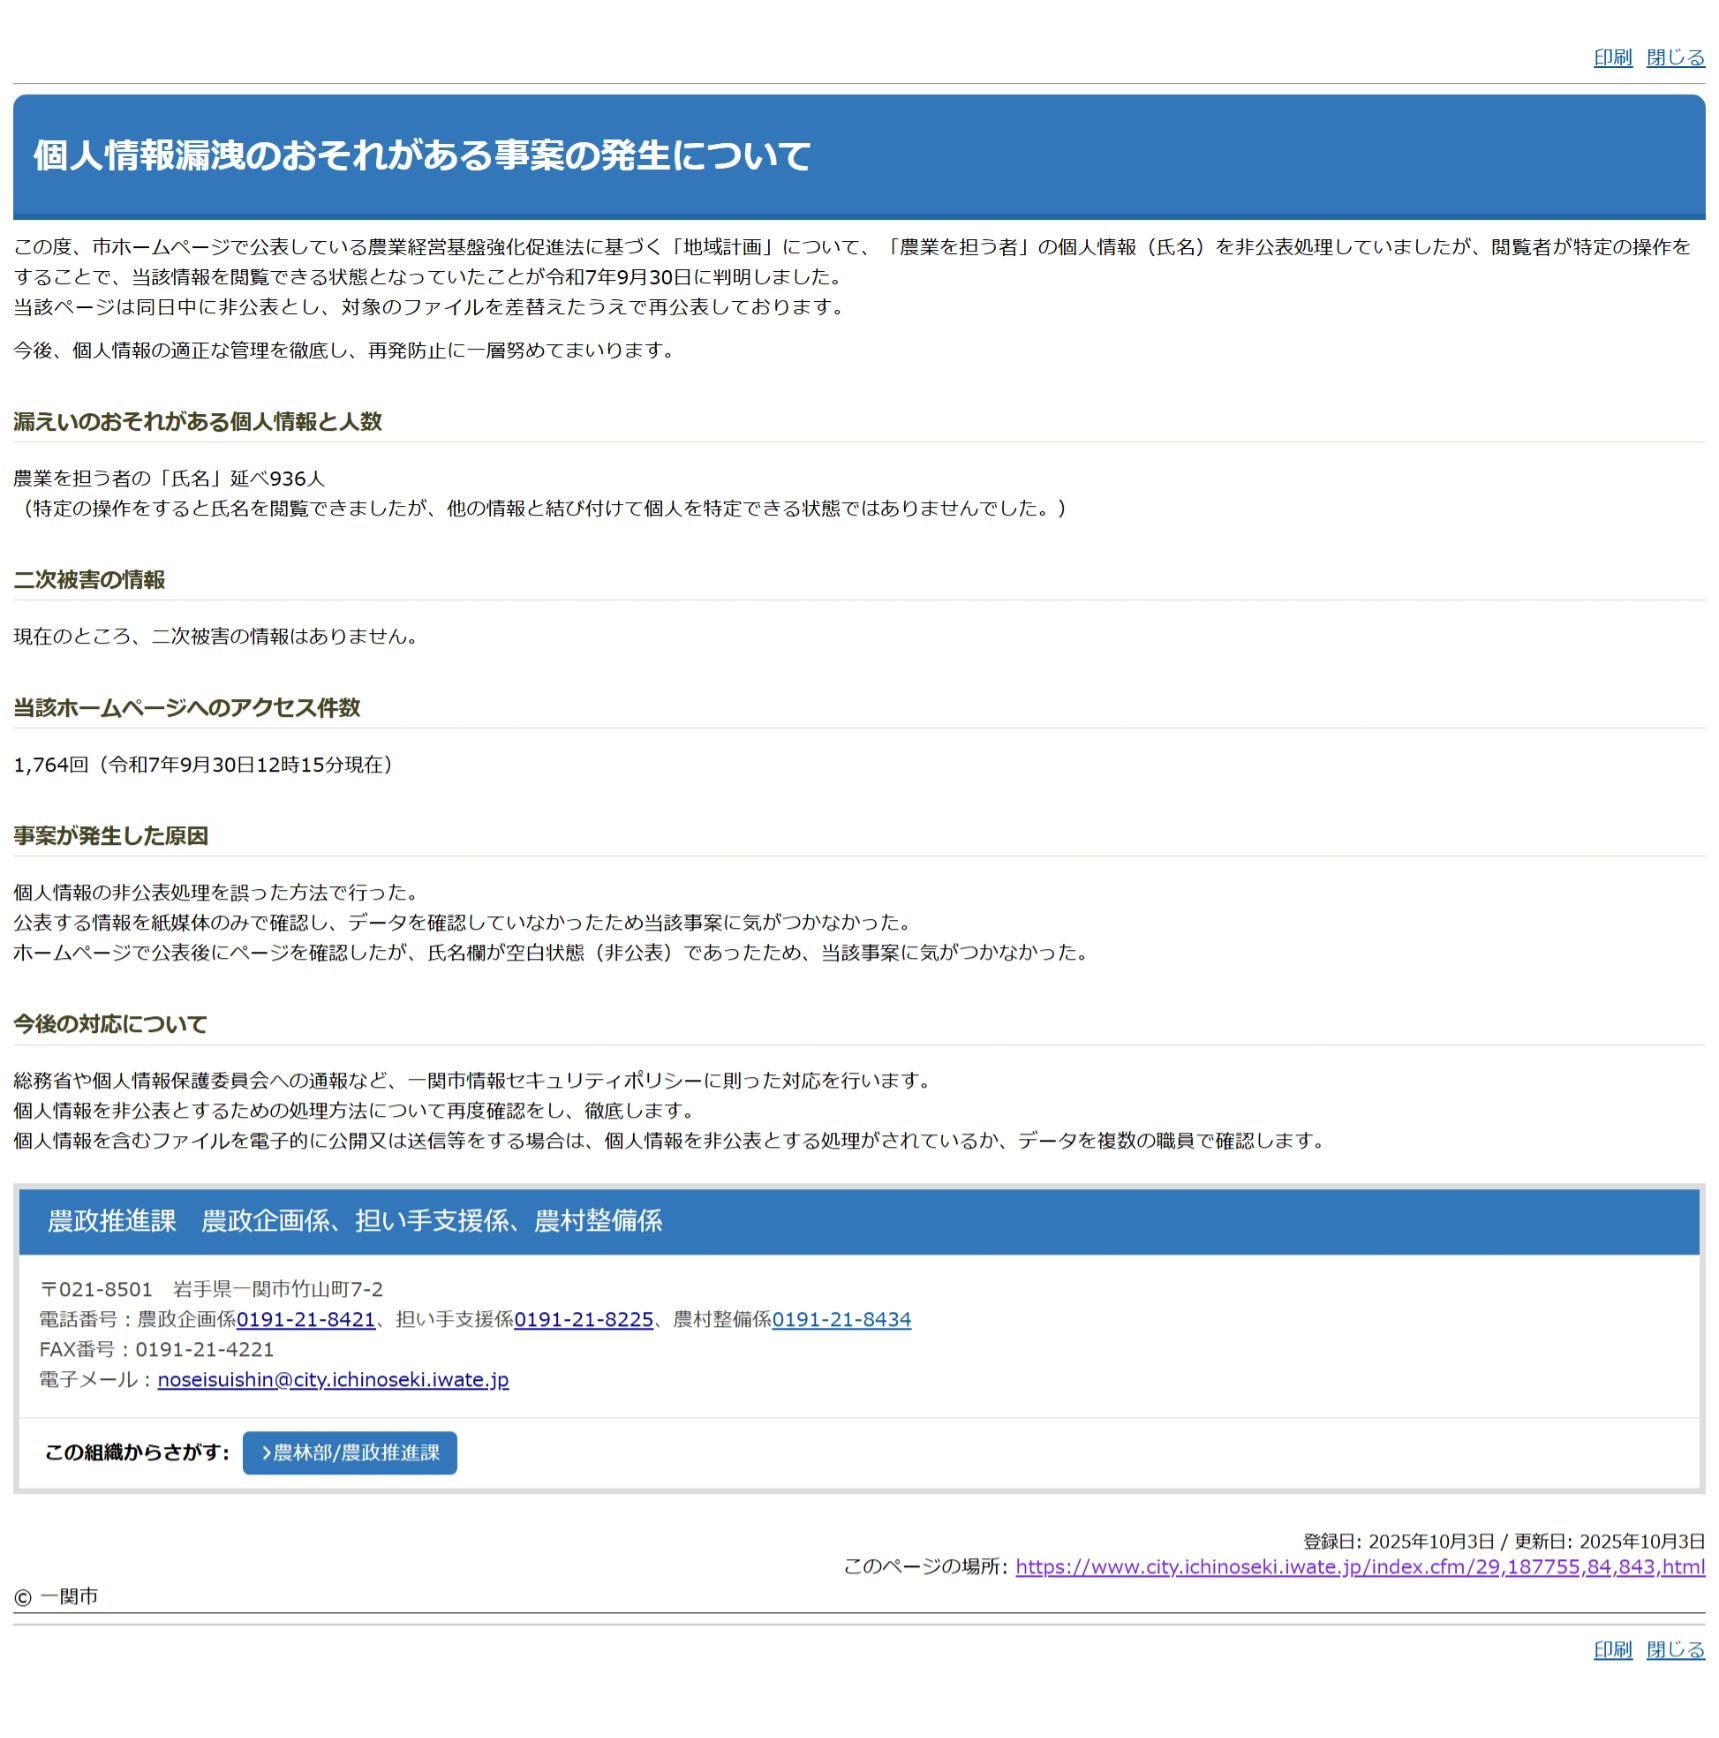Click the heading 当該ホームページへのアクセス件数
The height and width of the screenshot is (1738, 1719).
coord(186,708)
